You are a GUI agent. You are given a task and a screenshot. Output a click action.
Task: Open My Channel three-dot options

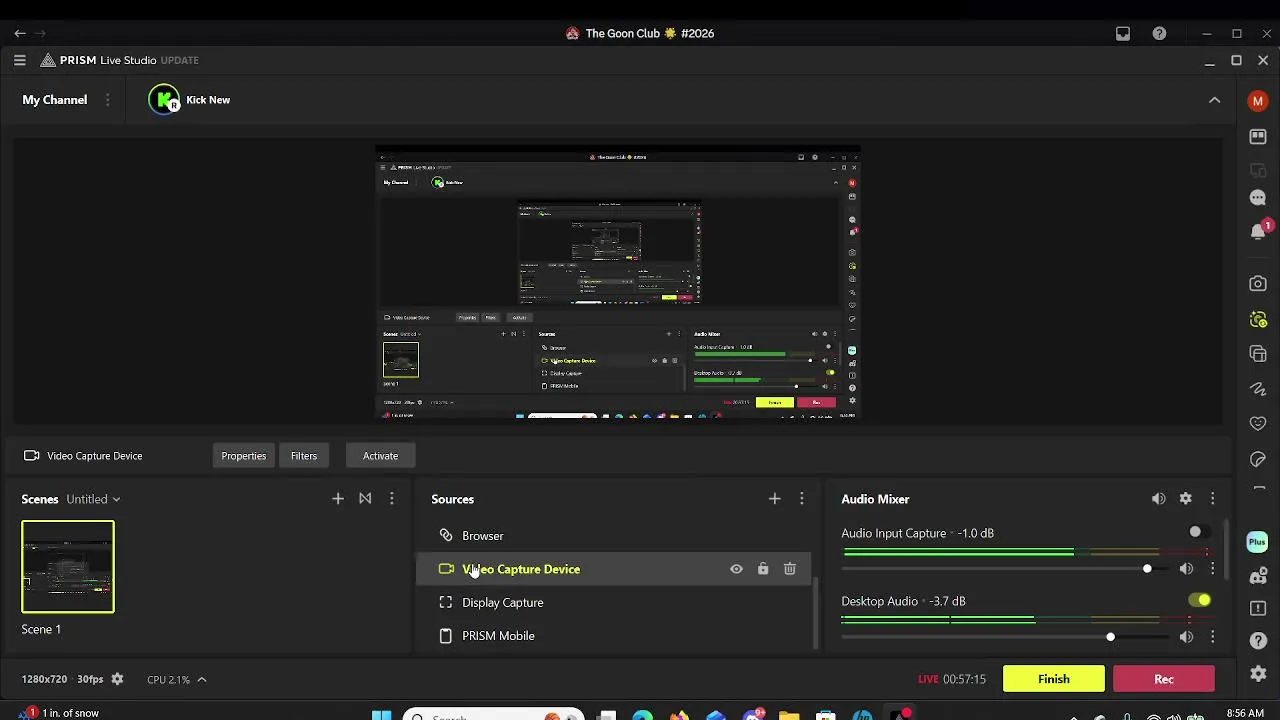107,100
